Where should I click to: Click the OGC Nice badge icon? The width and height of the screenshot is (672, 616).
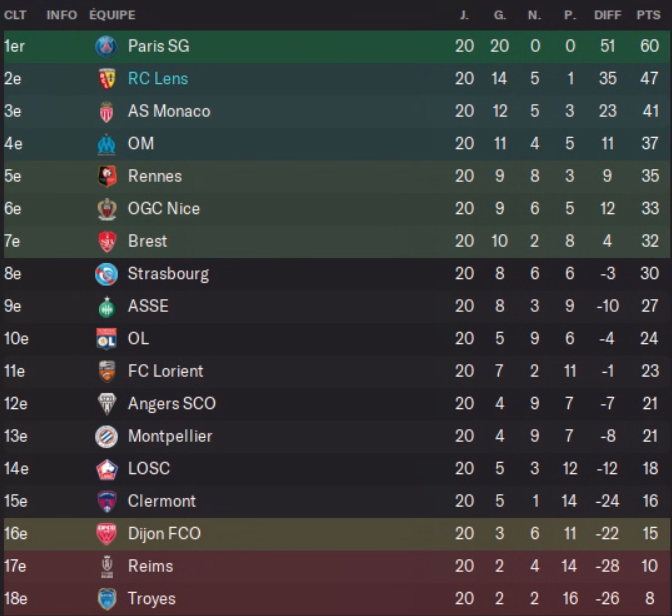click(106, 209)
